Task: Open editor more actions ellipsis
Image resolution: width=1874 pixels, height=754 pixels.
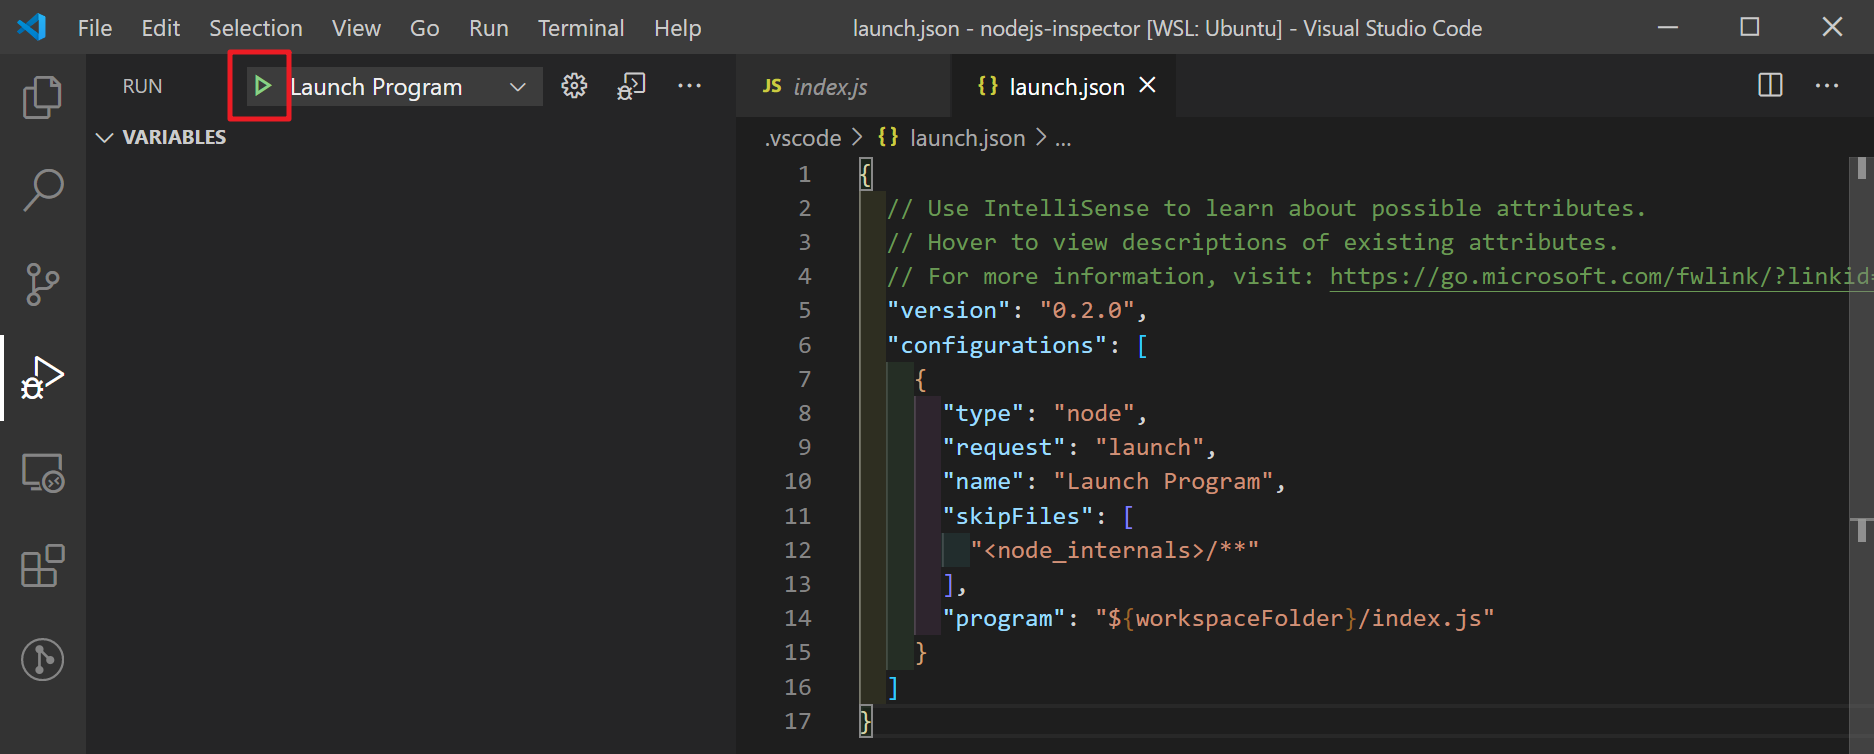Action: click(1827, 86)
